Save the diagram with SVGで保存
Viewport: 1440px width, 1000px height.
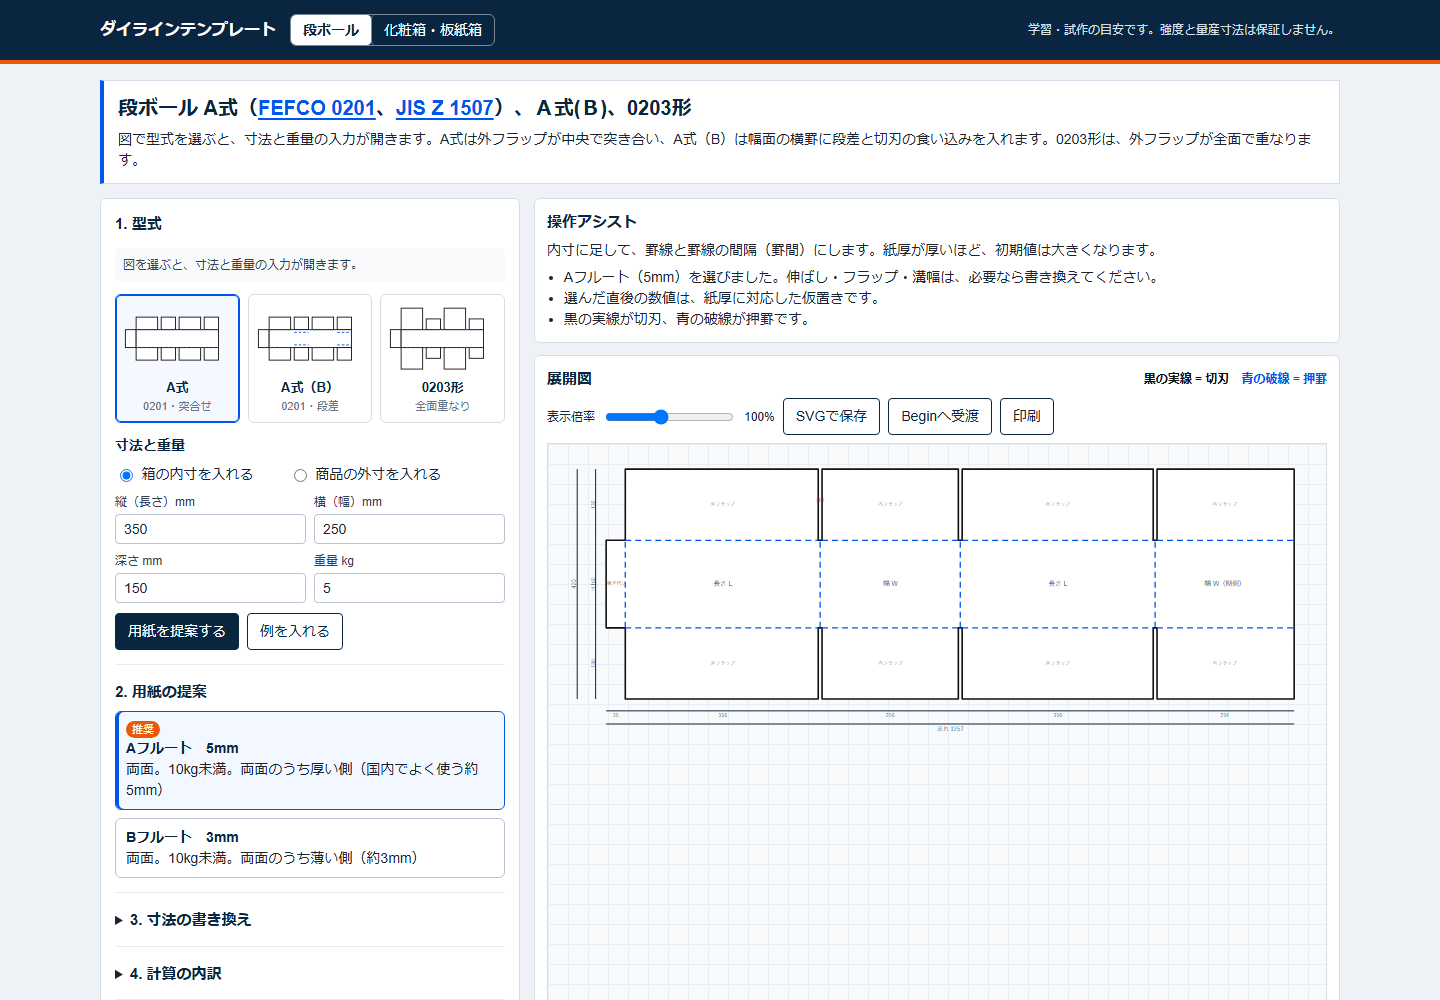831,416
